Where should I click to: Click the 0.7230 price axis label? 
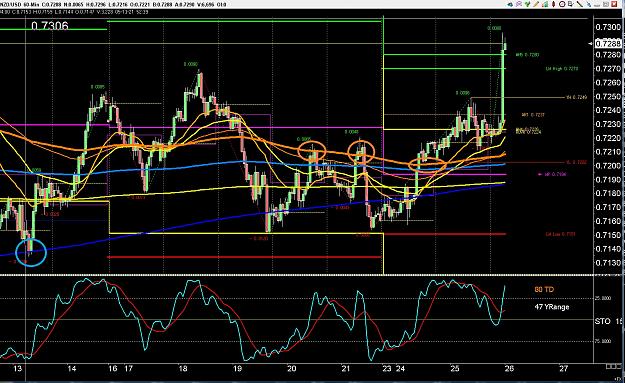coord(608,124)
